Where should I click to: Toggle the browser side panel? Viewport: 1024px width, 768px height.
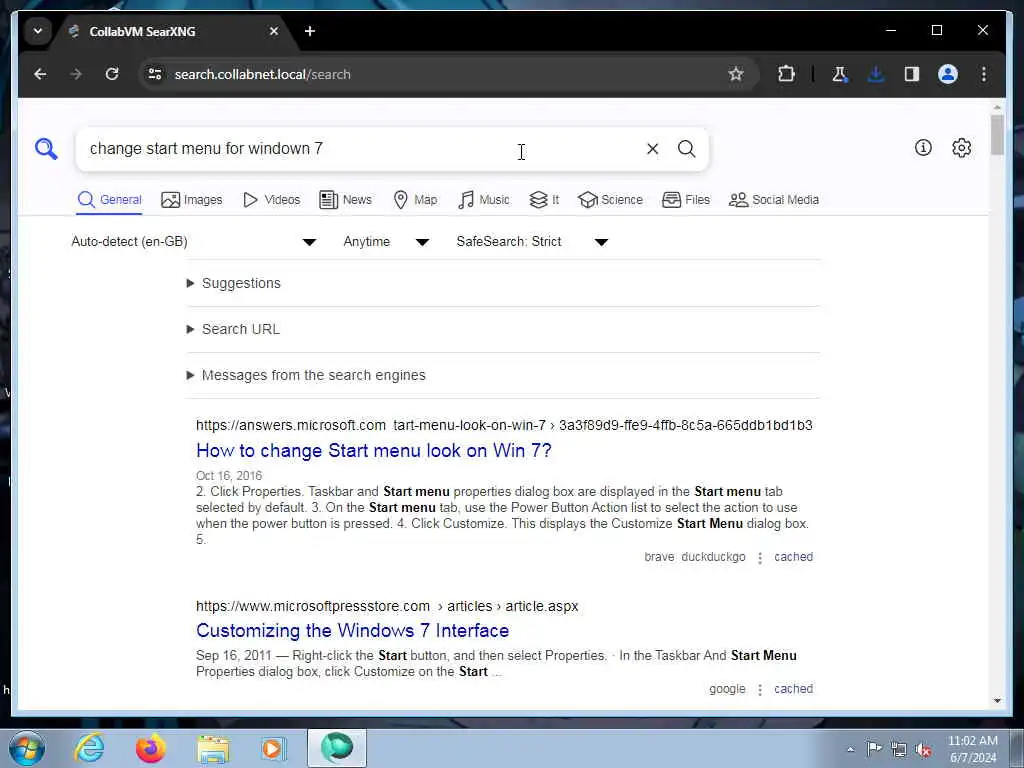pos(912,74)
